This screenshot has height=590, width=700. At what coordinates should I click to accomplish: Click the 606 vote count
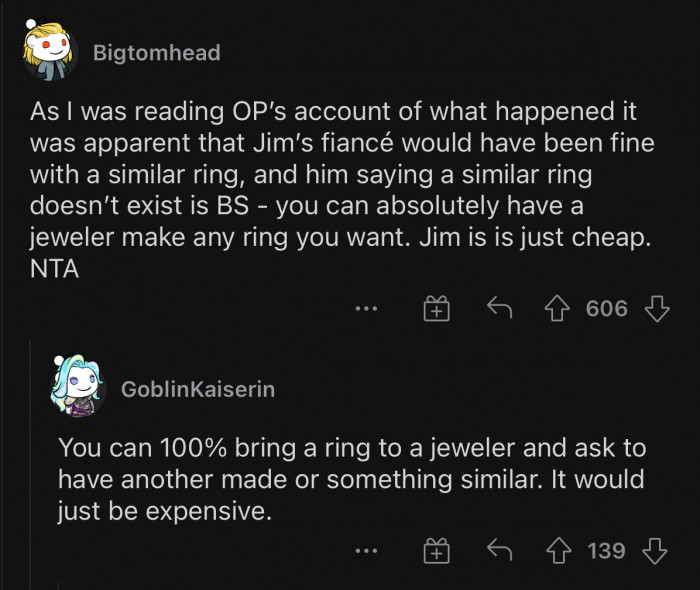coord(606,309)
